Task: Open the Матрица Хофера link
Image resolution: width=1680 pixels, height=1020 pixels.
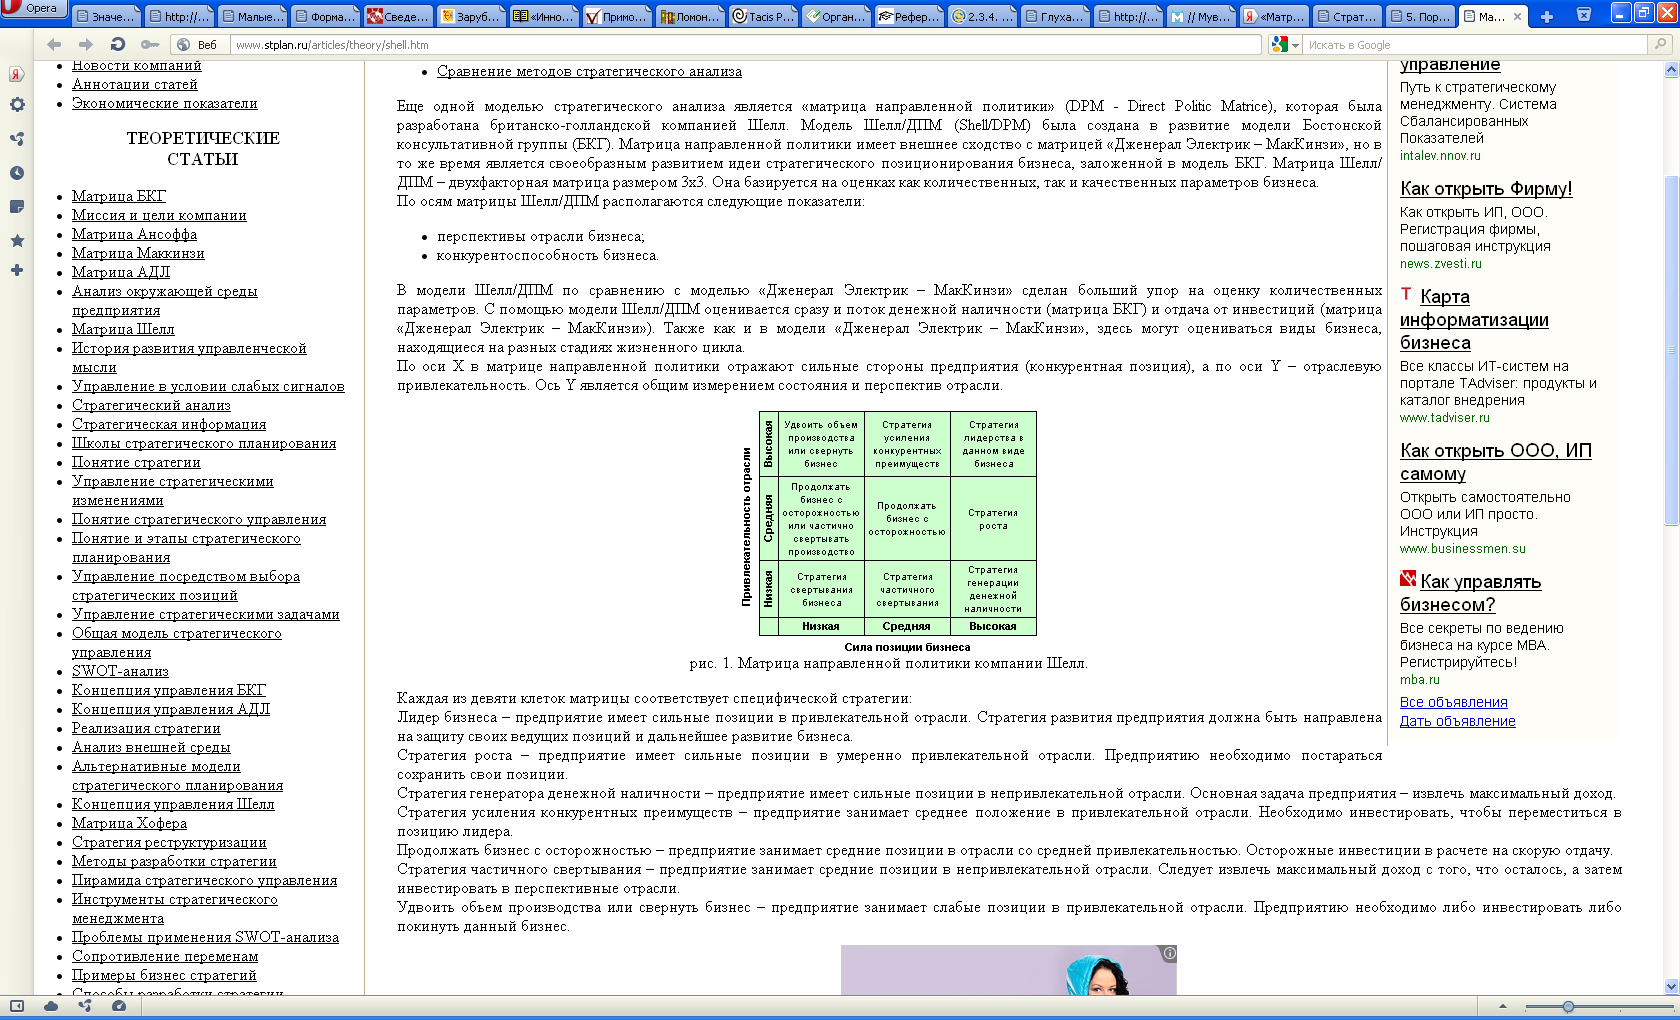Action: (x=129, y=823)
